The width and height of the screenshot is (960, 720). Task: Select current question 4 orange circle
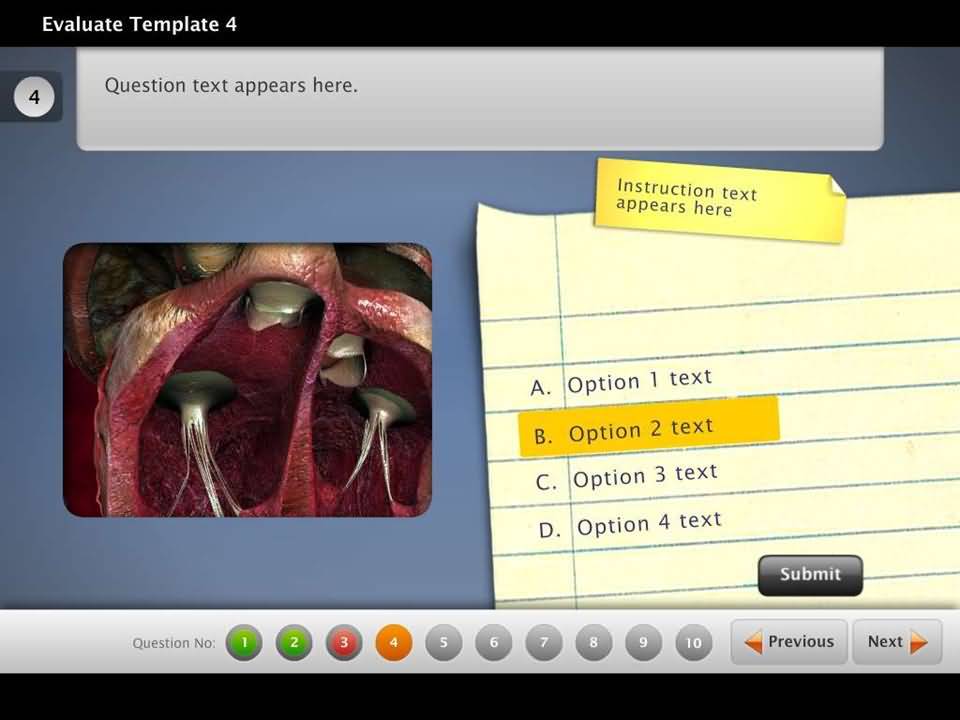click(394, 643)
